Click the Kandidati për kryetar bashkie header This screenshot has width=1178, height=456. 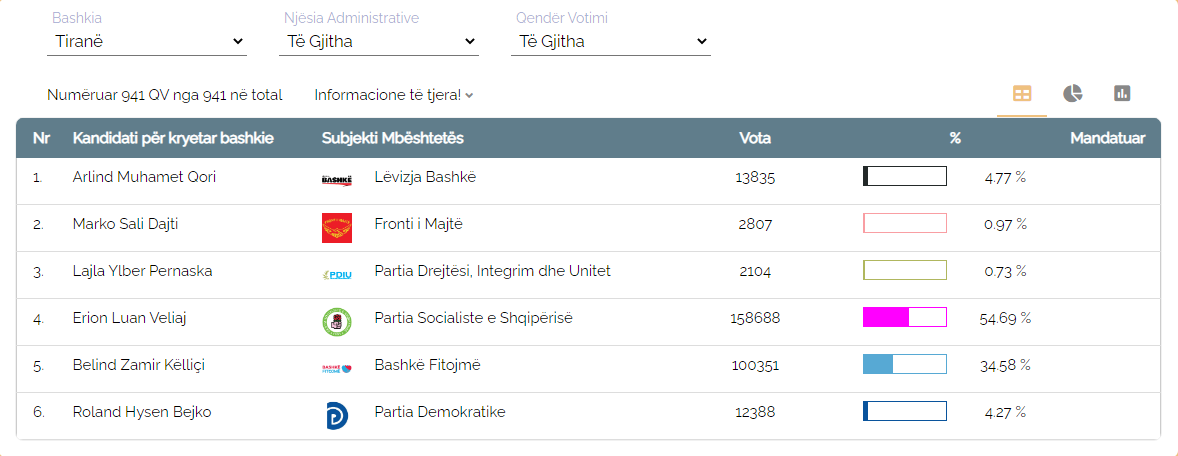pyautogui.click(x=173, y=138)
